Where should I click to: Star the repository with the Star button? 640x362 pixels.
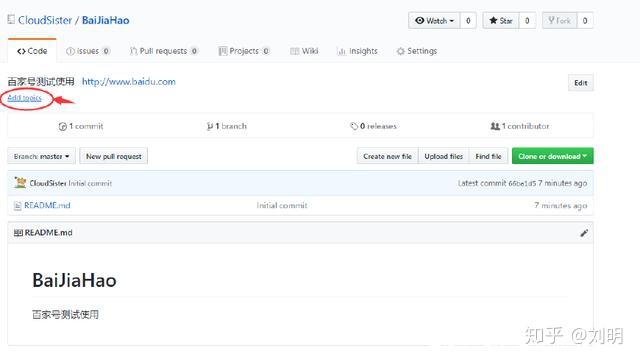pos(501,20)
